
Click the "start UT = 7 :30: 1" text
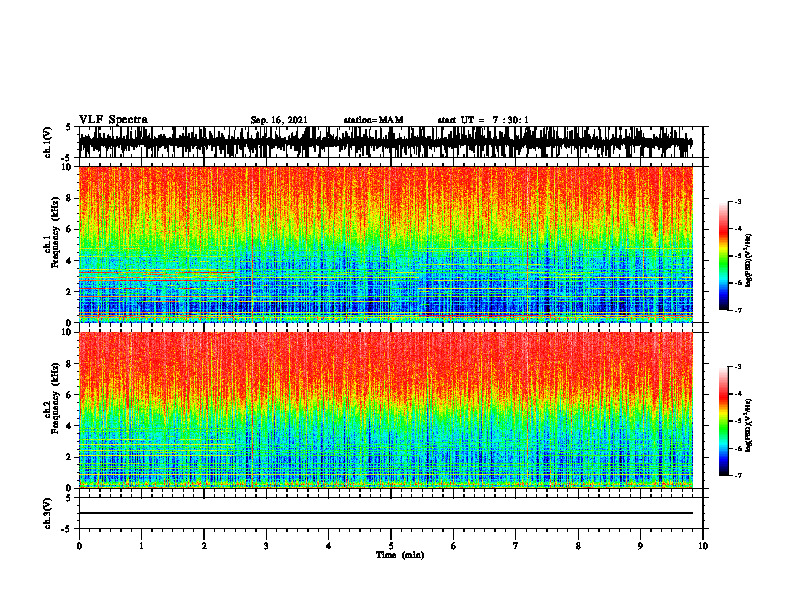pos(483,120)
